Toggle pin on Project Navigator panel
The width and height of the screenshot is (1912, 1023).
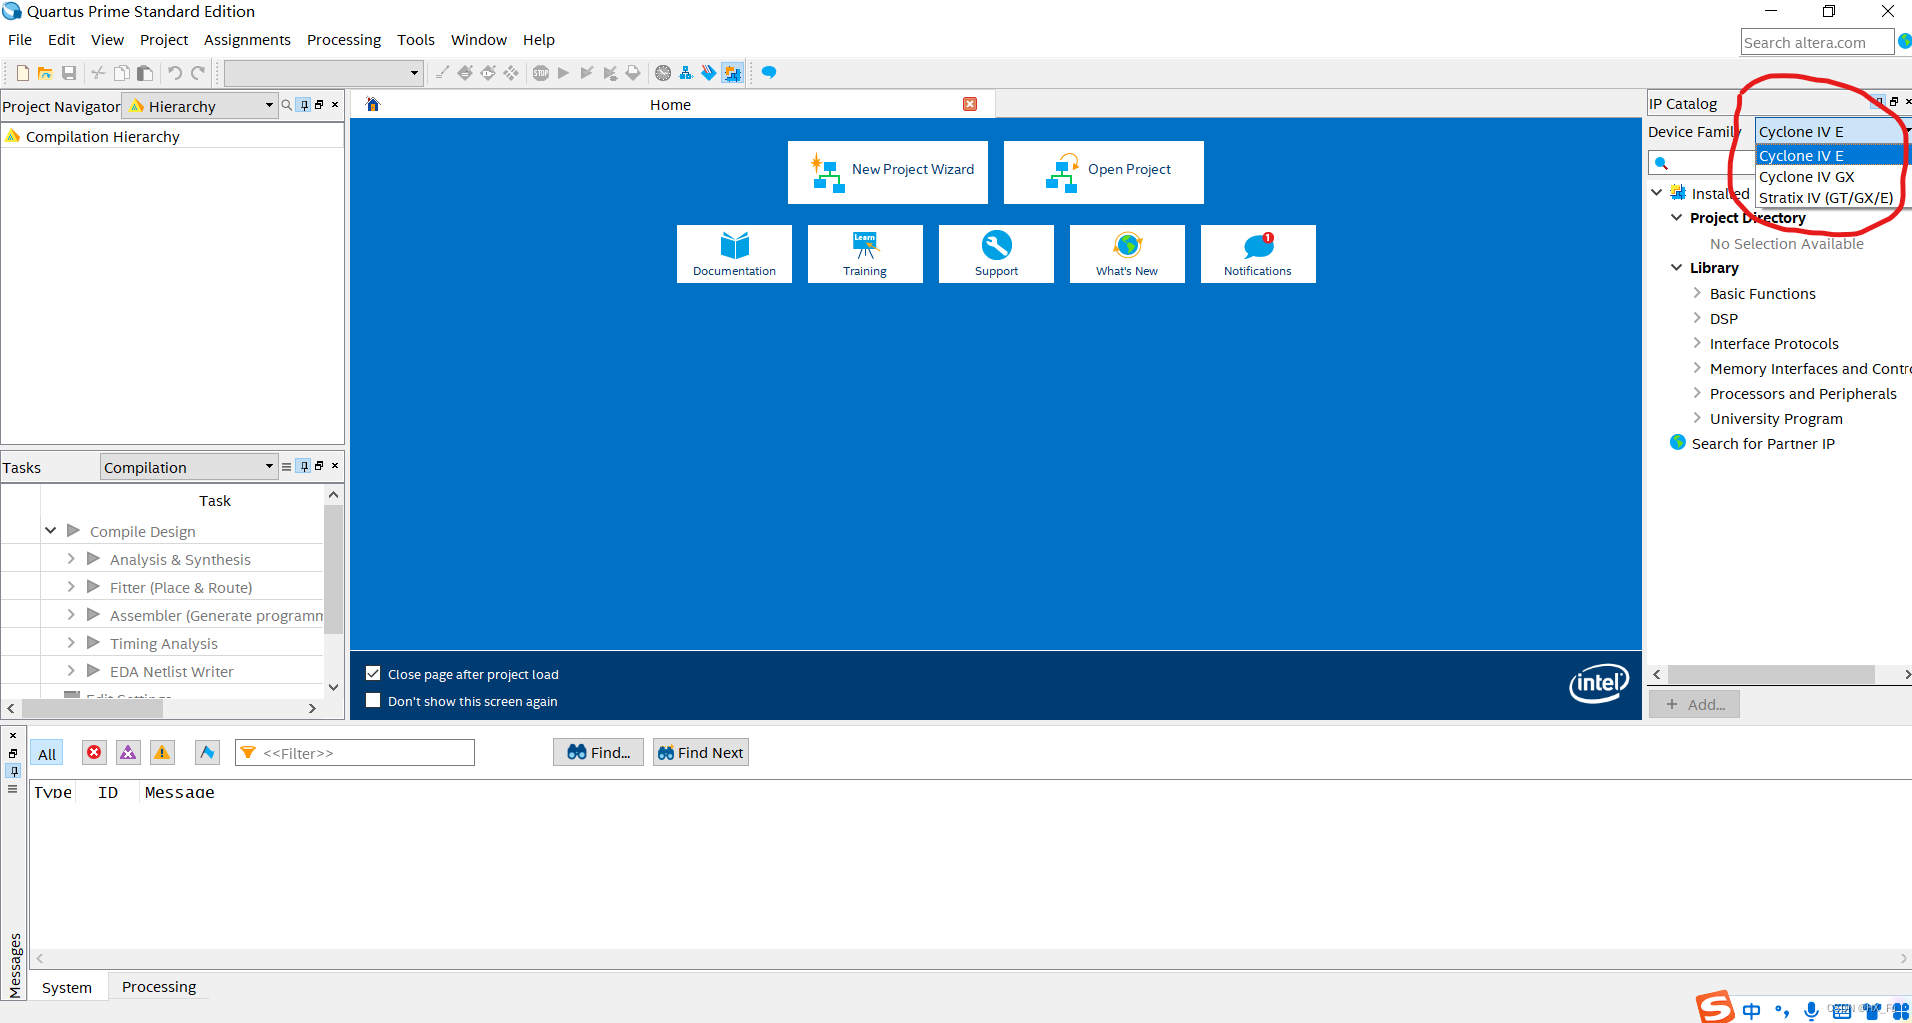tap(305, 105)
